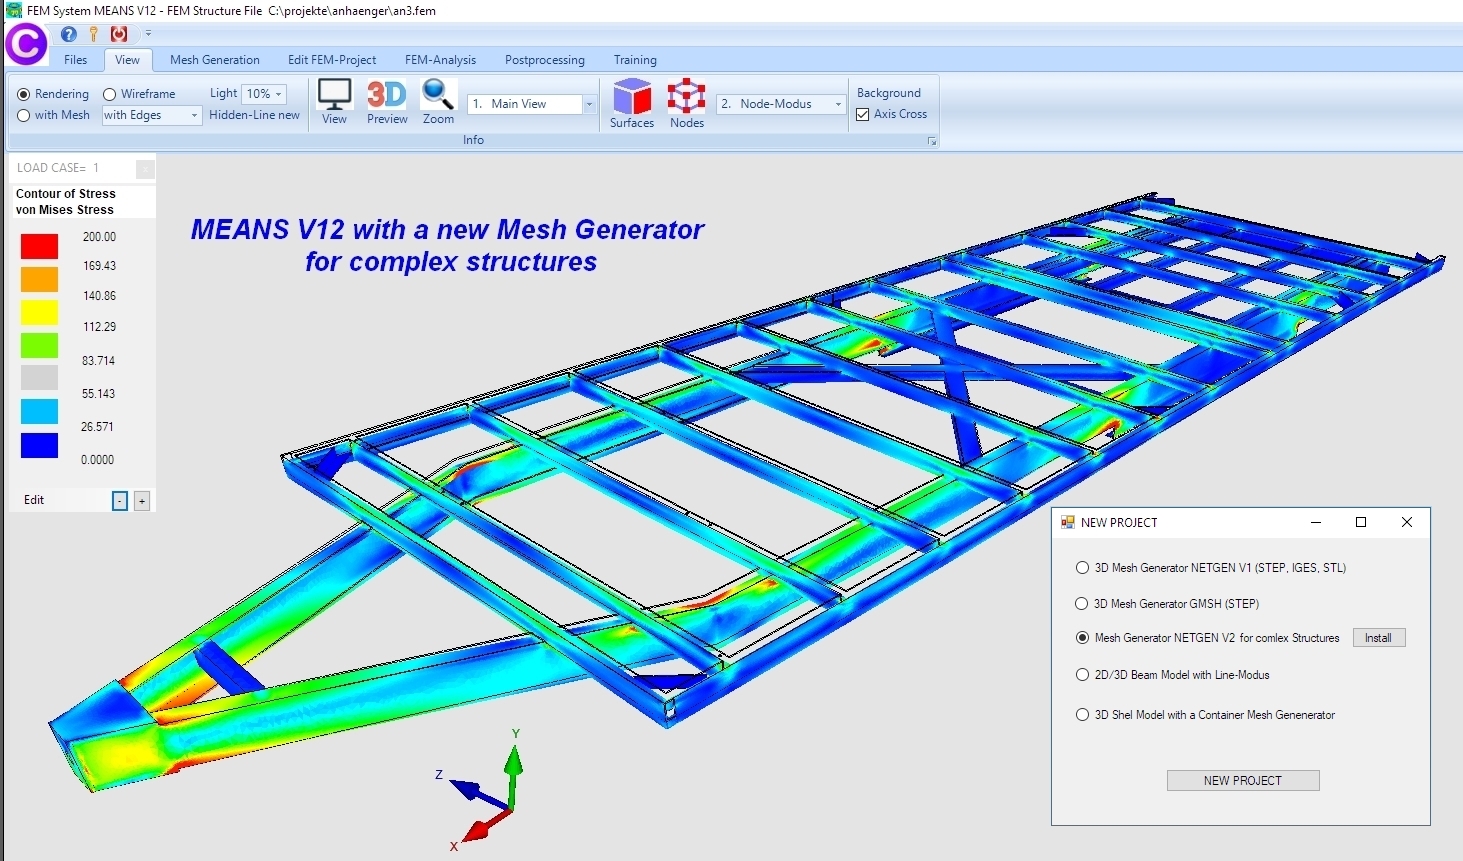The height and width of the screenshot is (861, 1463).
Task: Select Mesh Generator NETGEN V2 option
Action: 1082,638
